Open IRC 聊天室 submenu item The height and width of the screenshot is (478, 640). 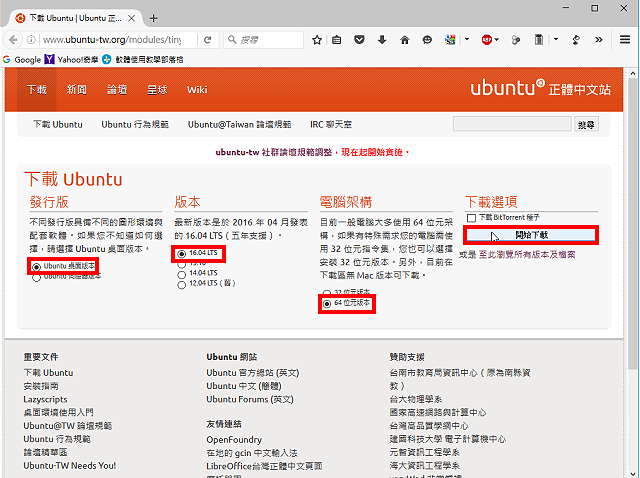[331, 125]
